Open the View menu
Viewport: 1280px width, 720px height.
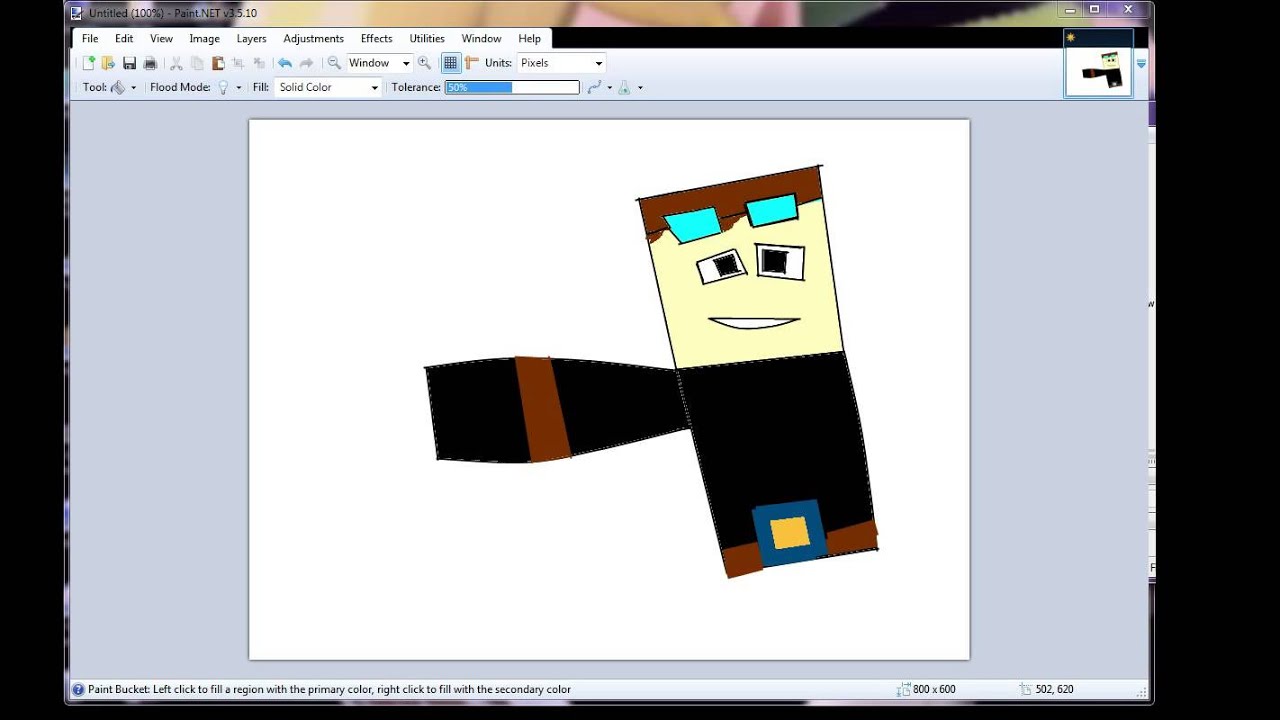[161, 39]
